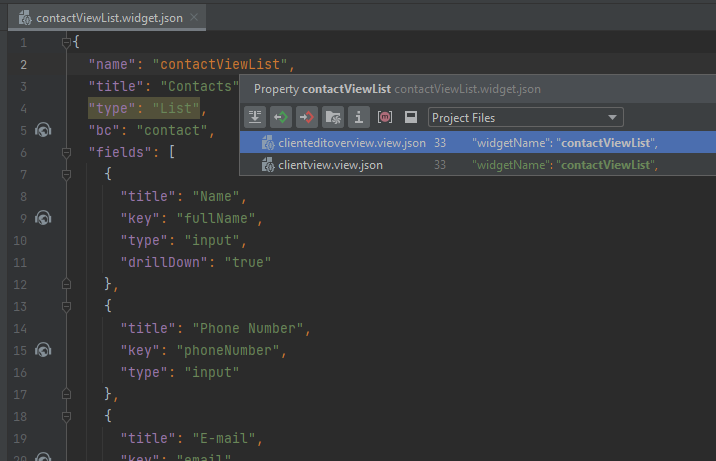Click the "Contacts" title value on line 3

(x=200, y=86)
